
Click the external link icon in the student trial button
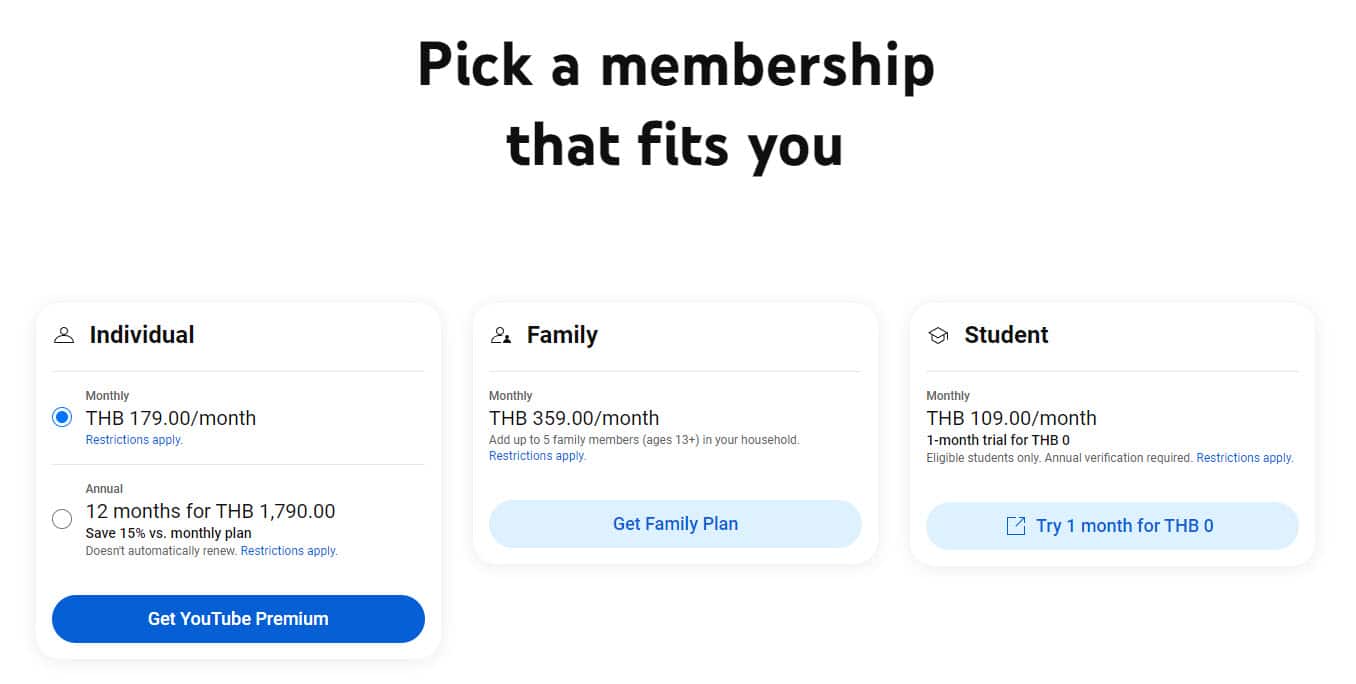(1015, 526)
